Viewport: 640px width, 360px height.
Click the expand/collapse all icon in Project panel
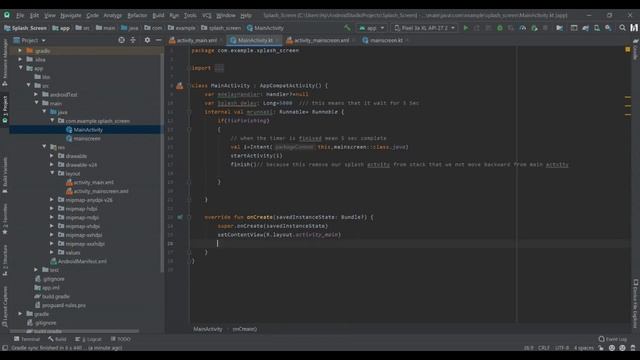[133, 40]
